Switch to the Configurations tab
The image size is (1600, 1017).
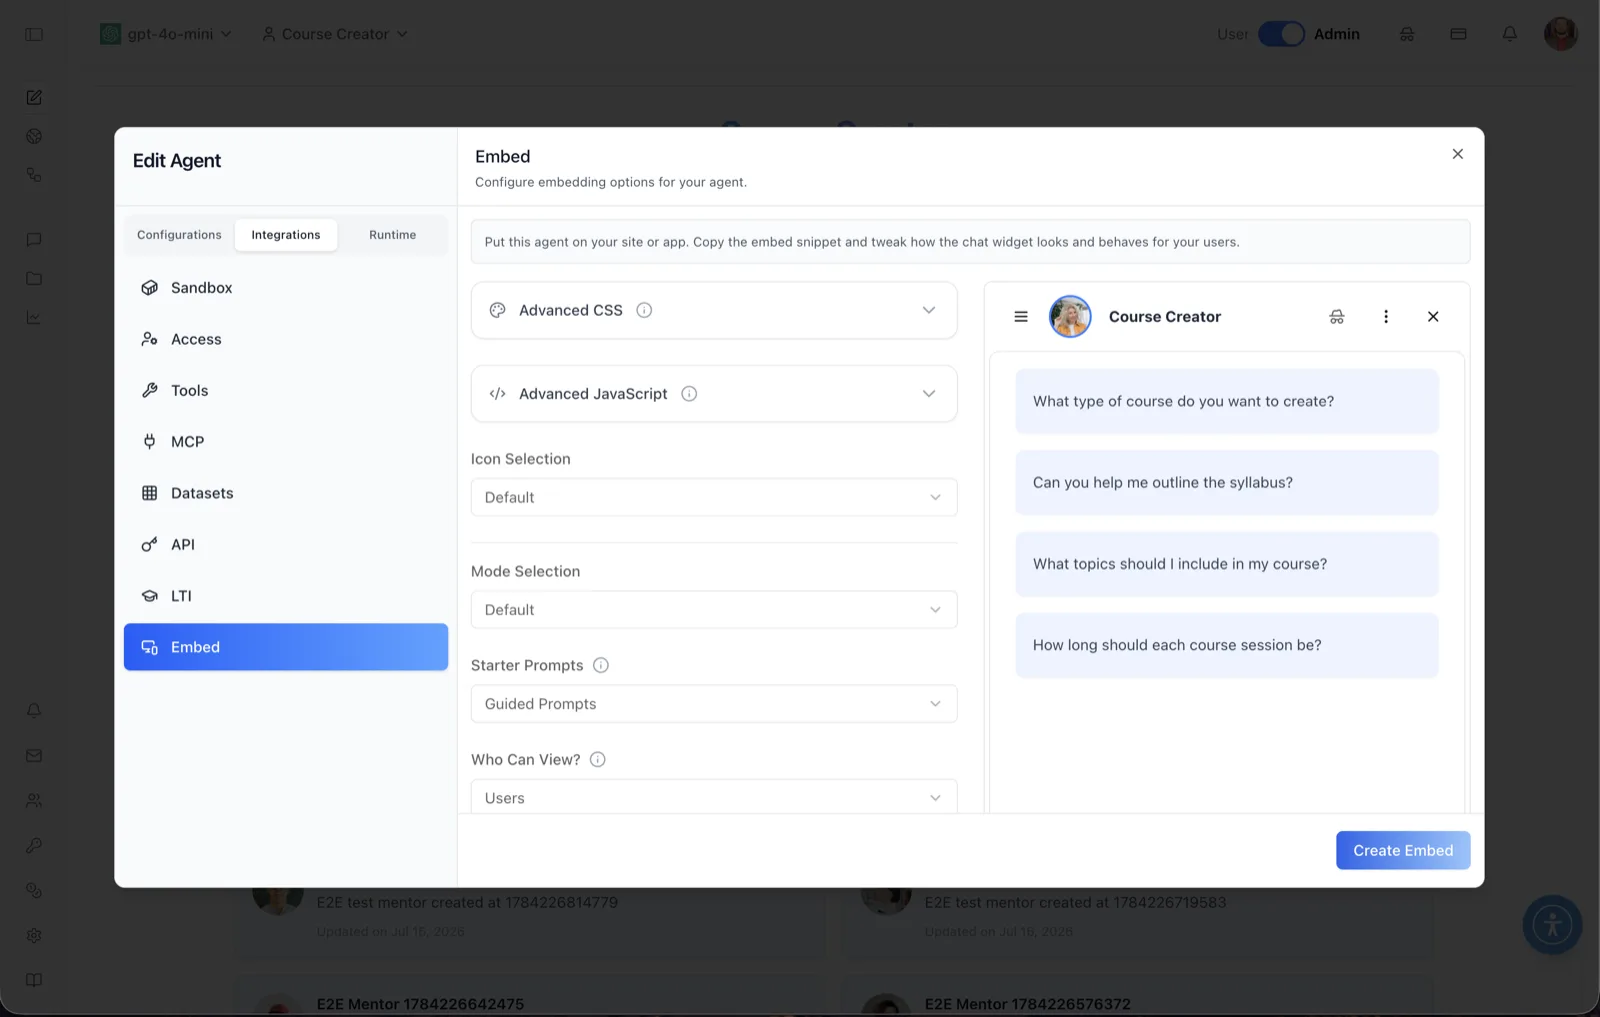[x=179, y=235]
